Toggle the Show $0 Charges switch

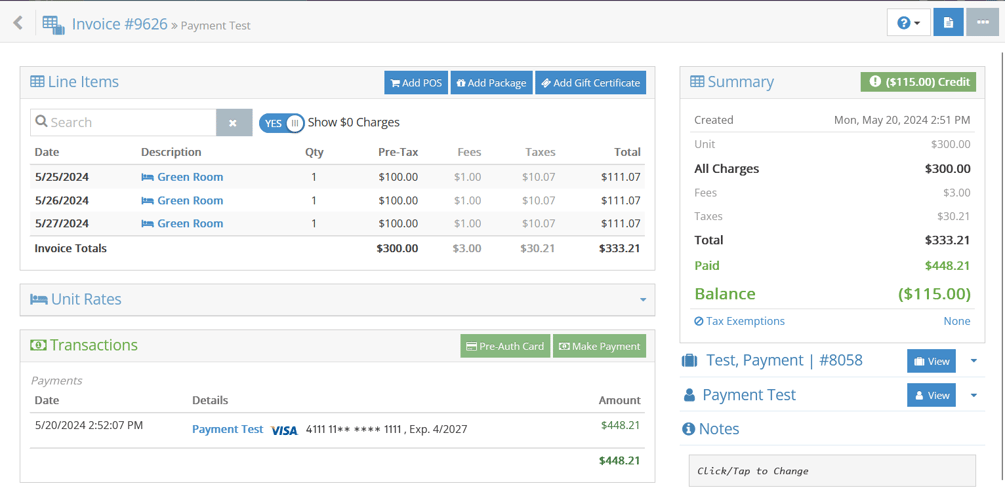click(x=281, y=123)
